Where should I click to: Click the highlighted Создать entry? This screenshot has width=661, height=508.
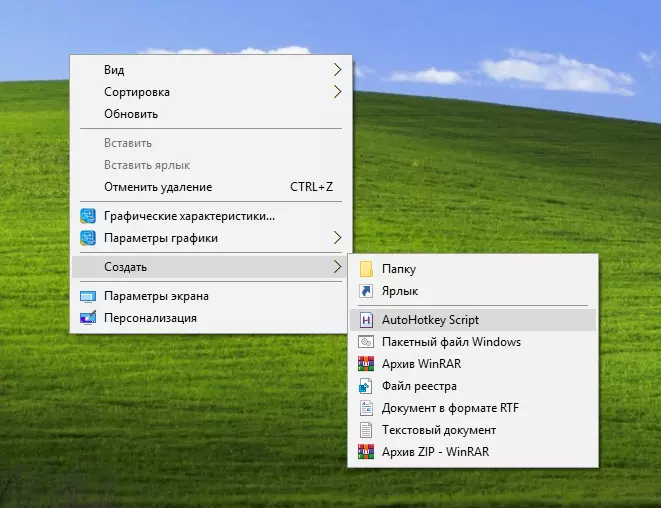tap(209, 267)
